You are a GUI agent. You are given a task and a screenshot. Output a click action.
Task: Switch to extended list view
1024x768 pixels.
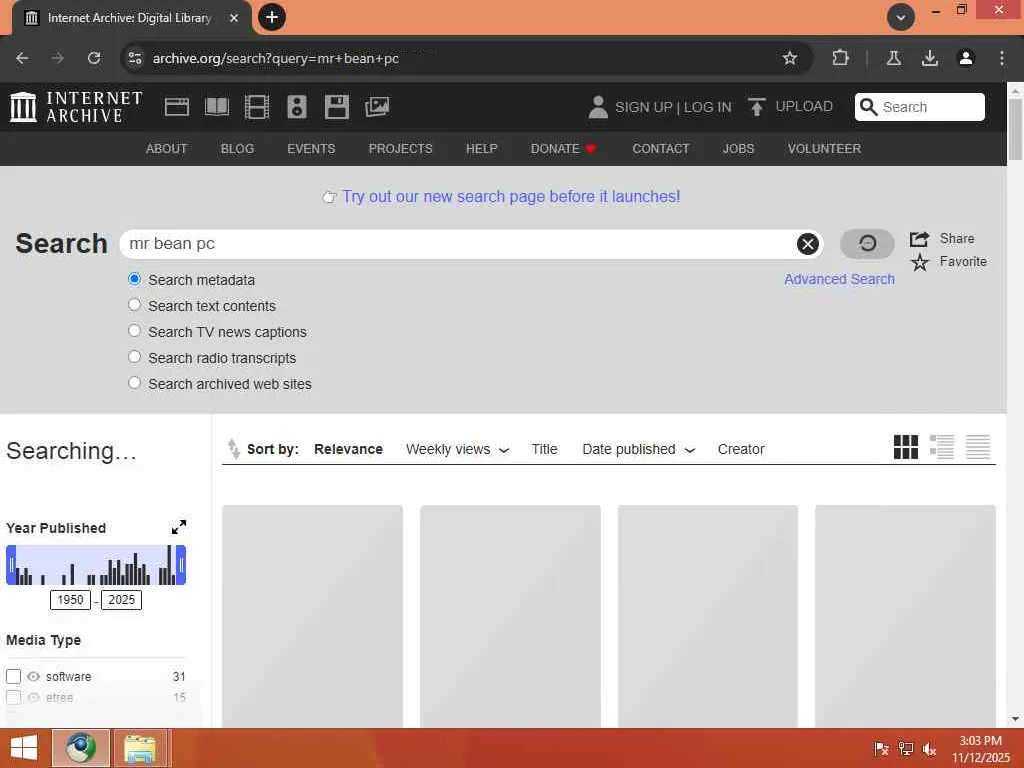pyautogui.click(x=942, y=447)
